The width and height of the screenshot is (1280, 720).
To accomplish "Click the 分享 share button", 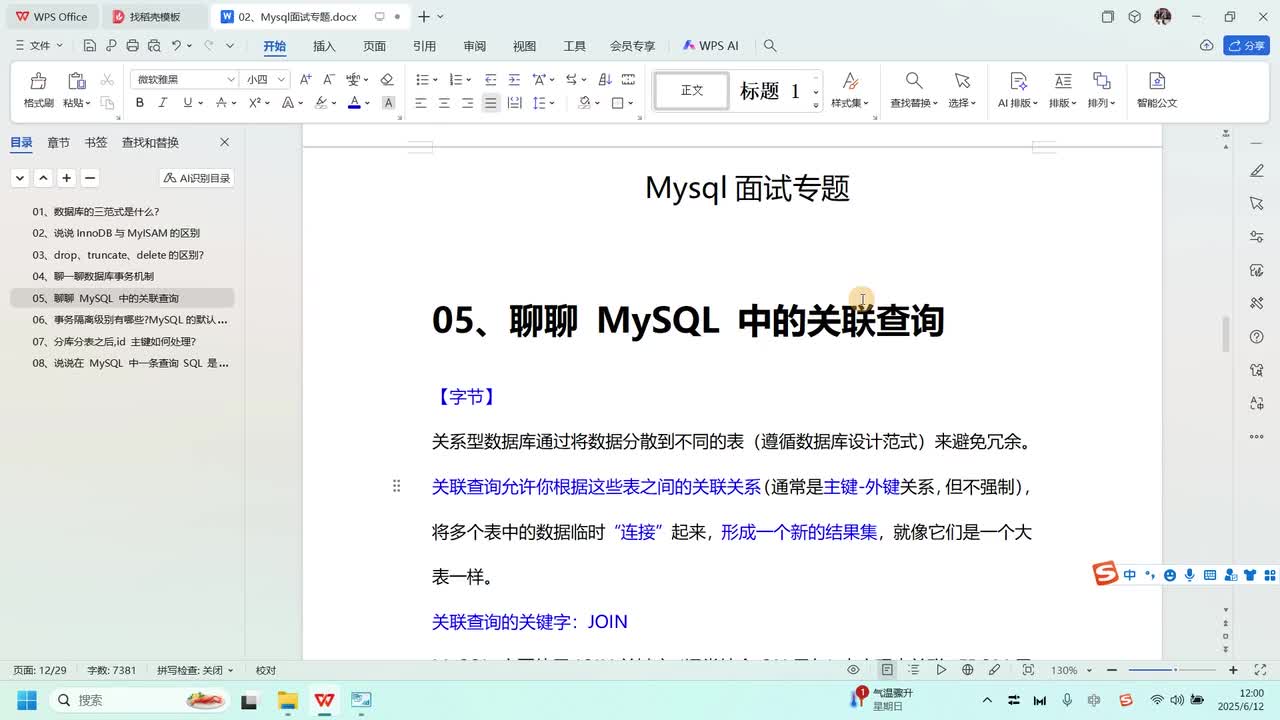I will [x=1247, y=46].
